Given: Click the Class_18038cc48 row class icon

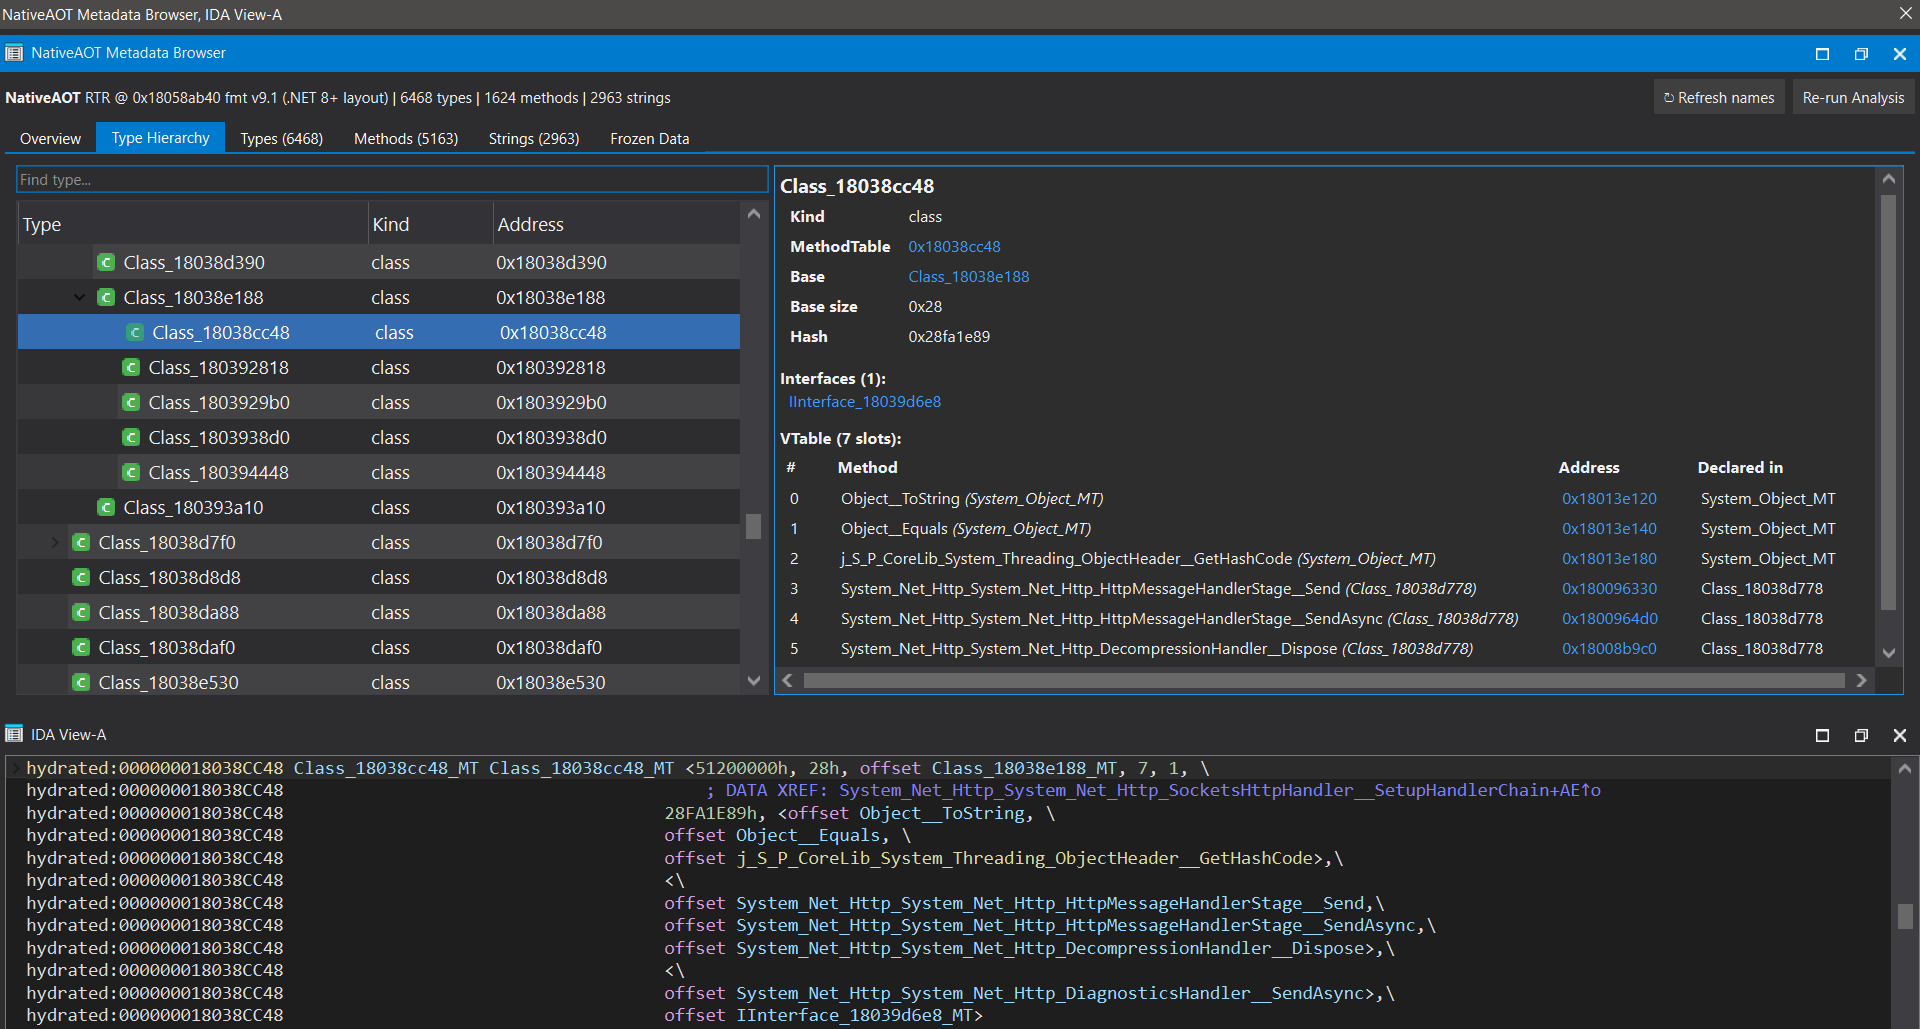Looking at the screenshot, I should point(135,333).
